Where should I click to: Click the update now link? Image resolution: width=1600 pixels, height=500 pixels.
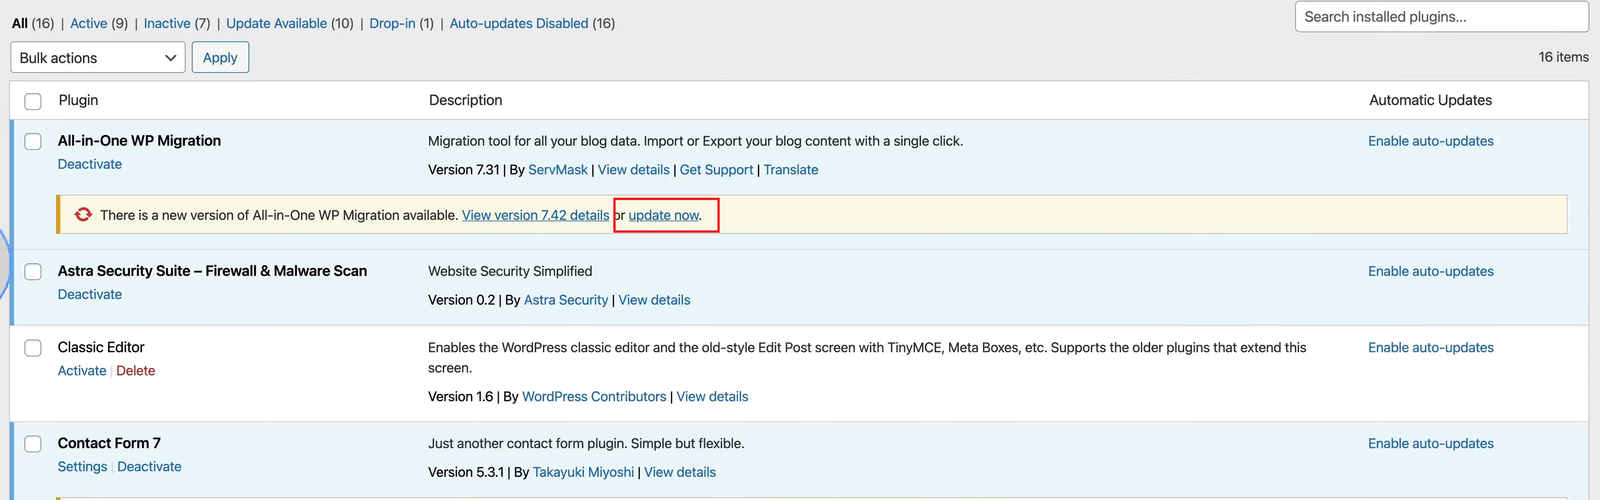[664, 215]
